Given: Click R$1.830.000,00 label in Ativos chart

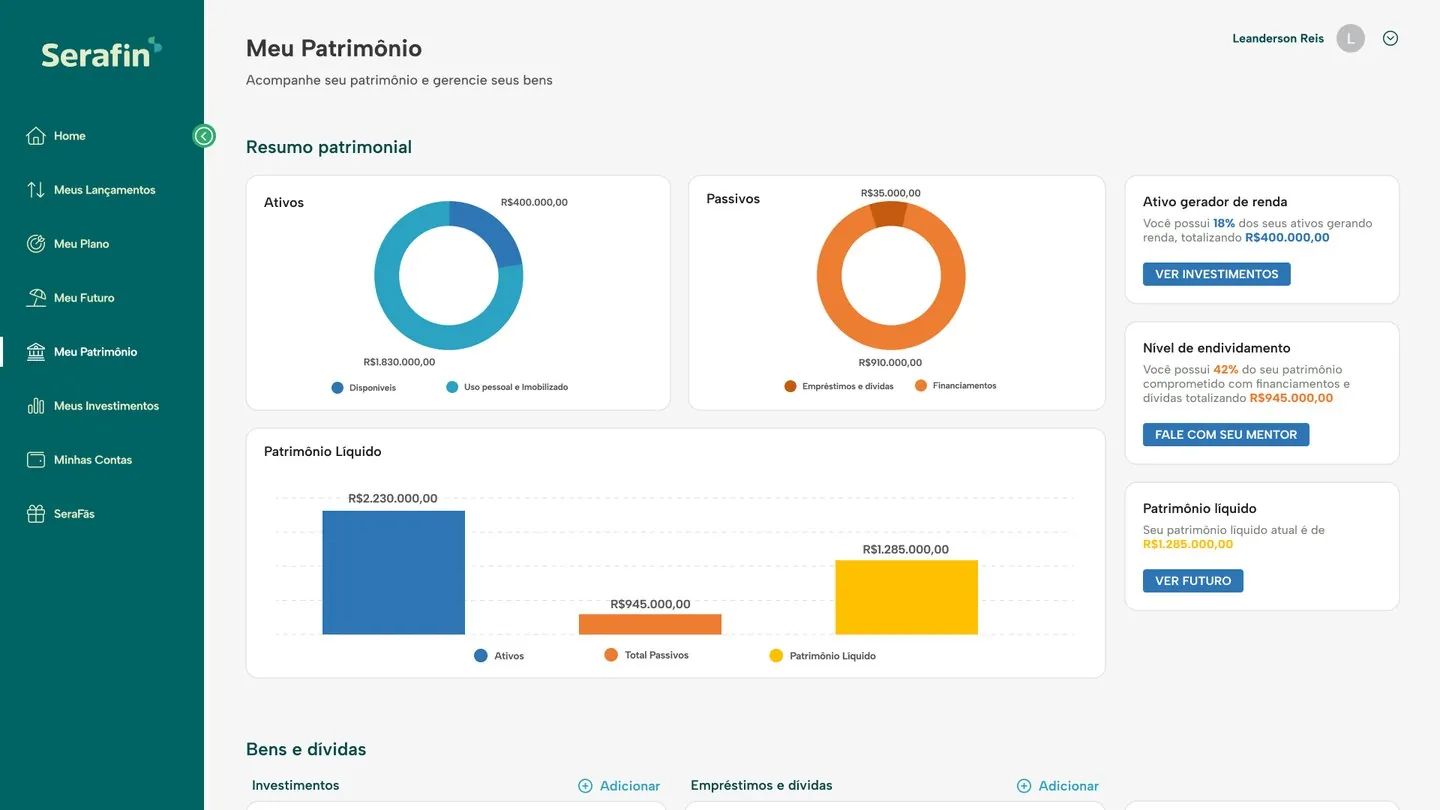Looking at the screenshot, I should [x=399, y=362].
